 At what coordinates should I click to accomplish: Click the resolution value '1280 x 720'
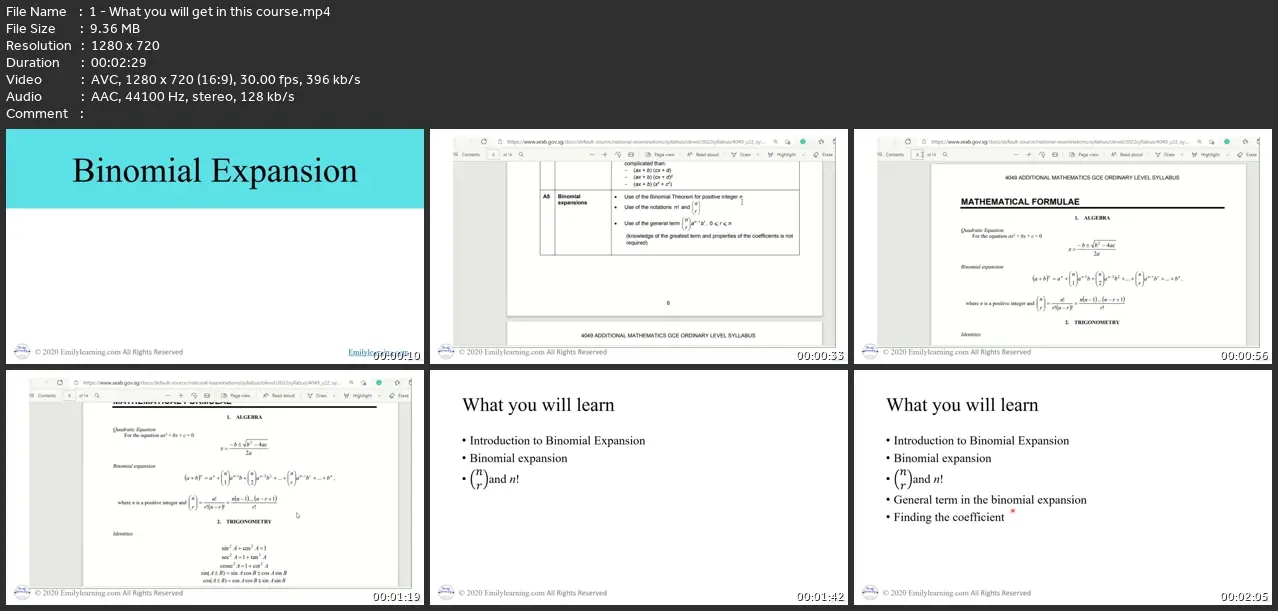[127, 46]
